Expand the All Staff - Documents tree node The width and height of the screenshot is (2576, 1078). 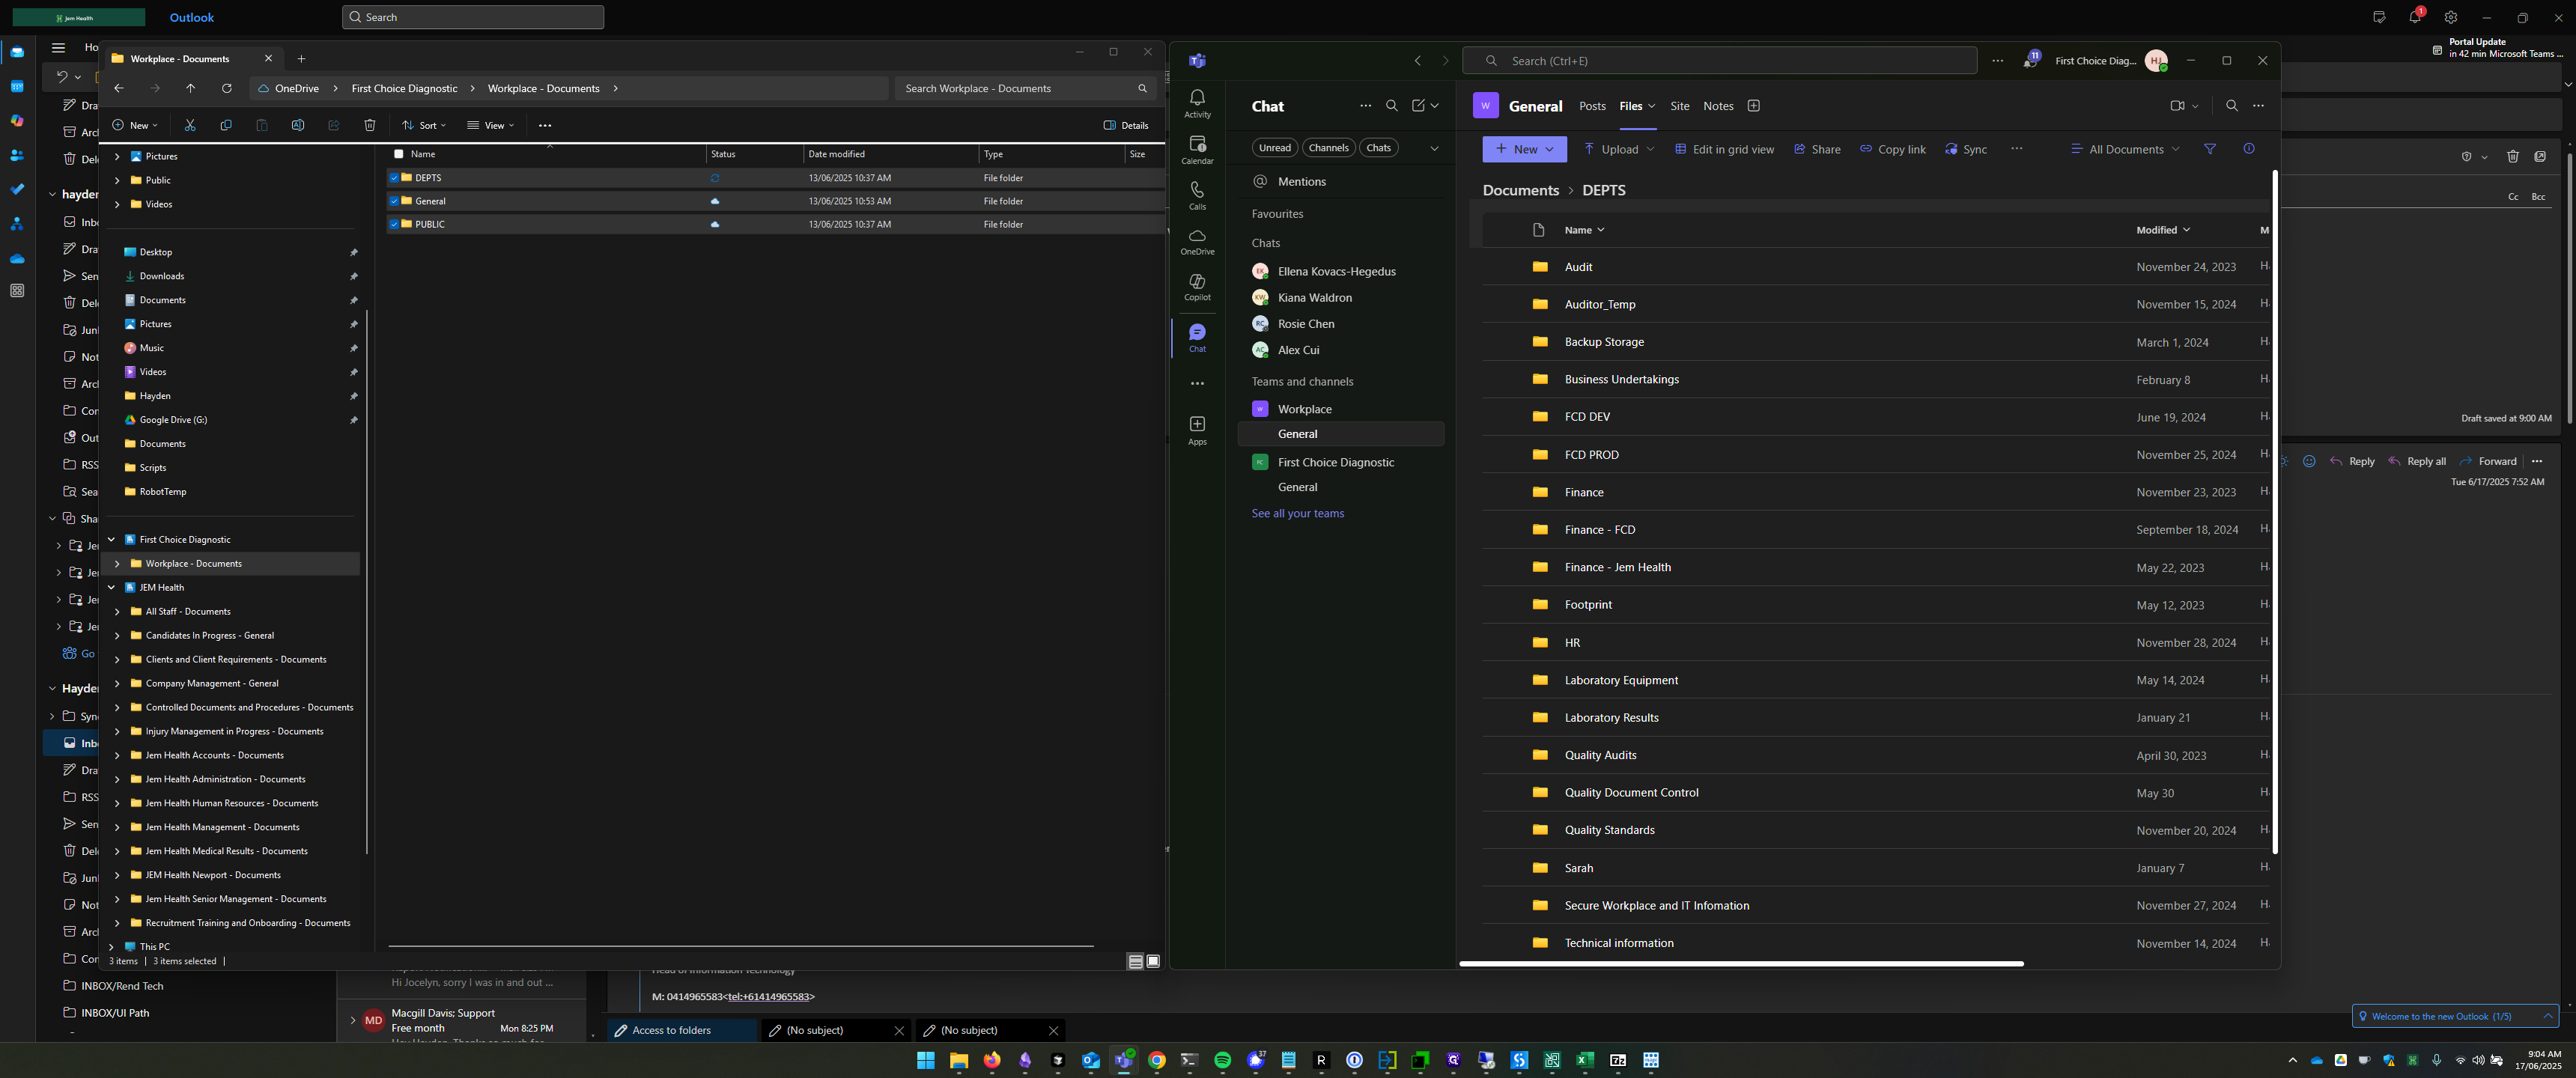[117, 612]
